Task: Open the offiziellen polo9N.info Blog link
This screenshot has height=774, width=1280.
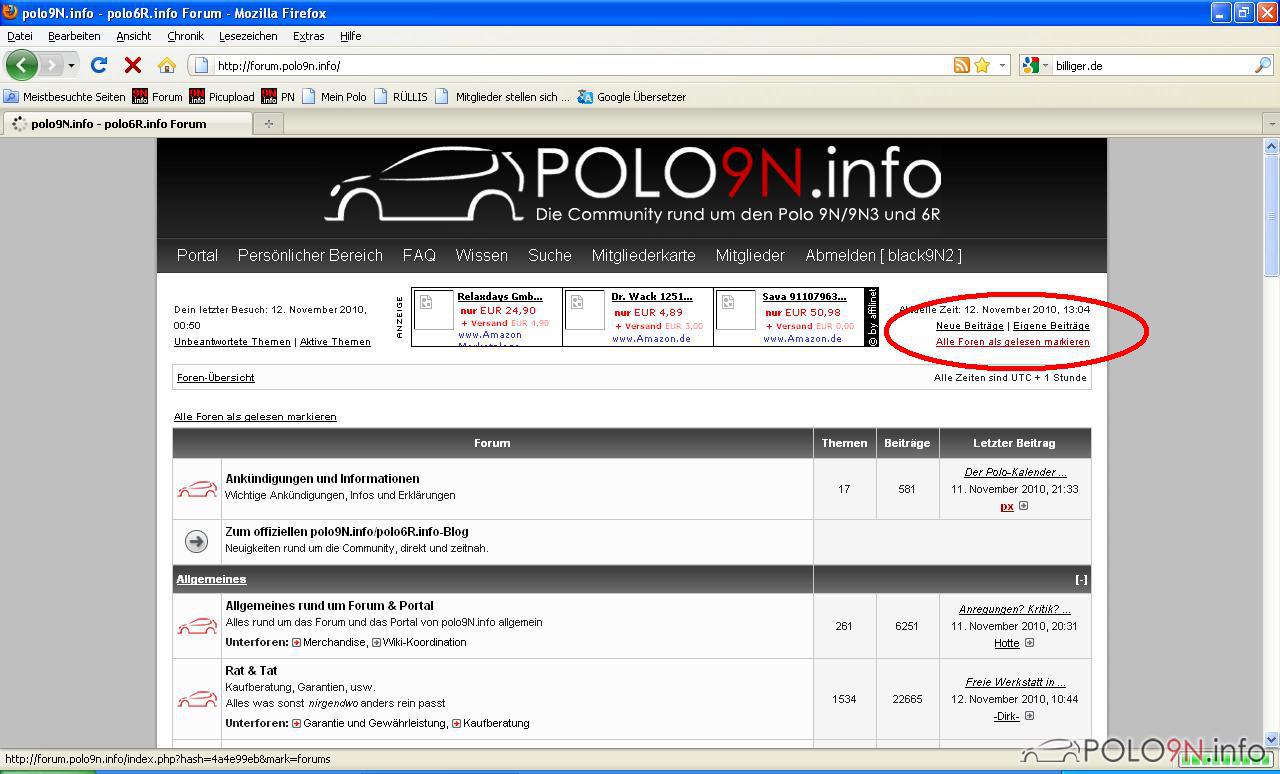Action: [x=347, y=532]
